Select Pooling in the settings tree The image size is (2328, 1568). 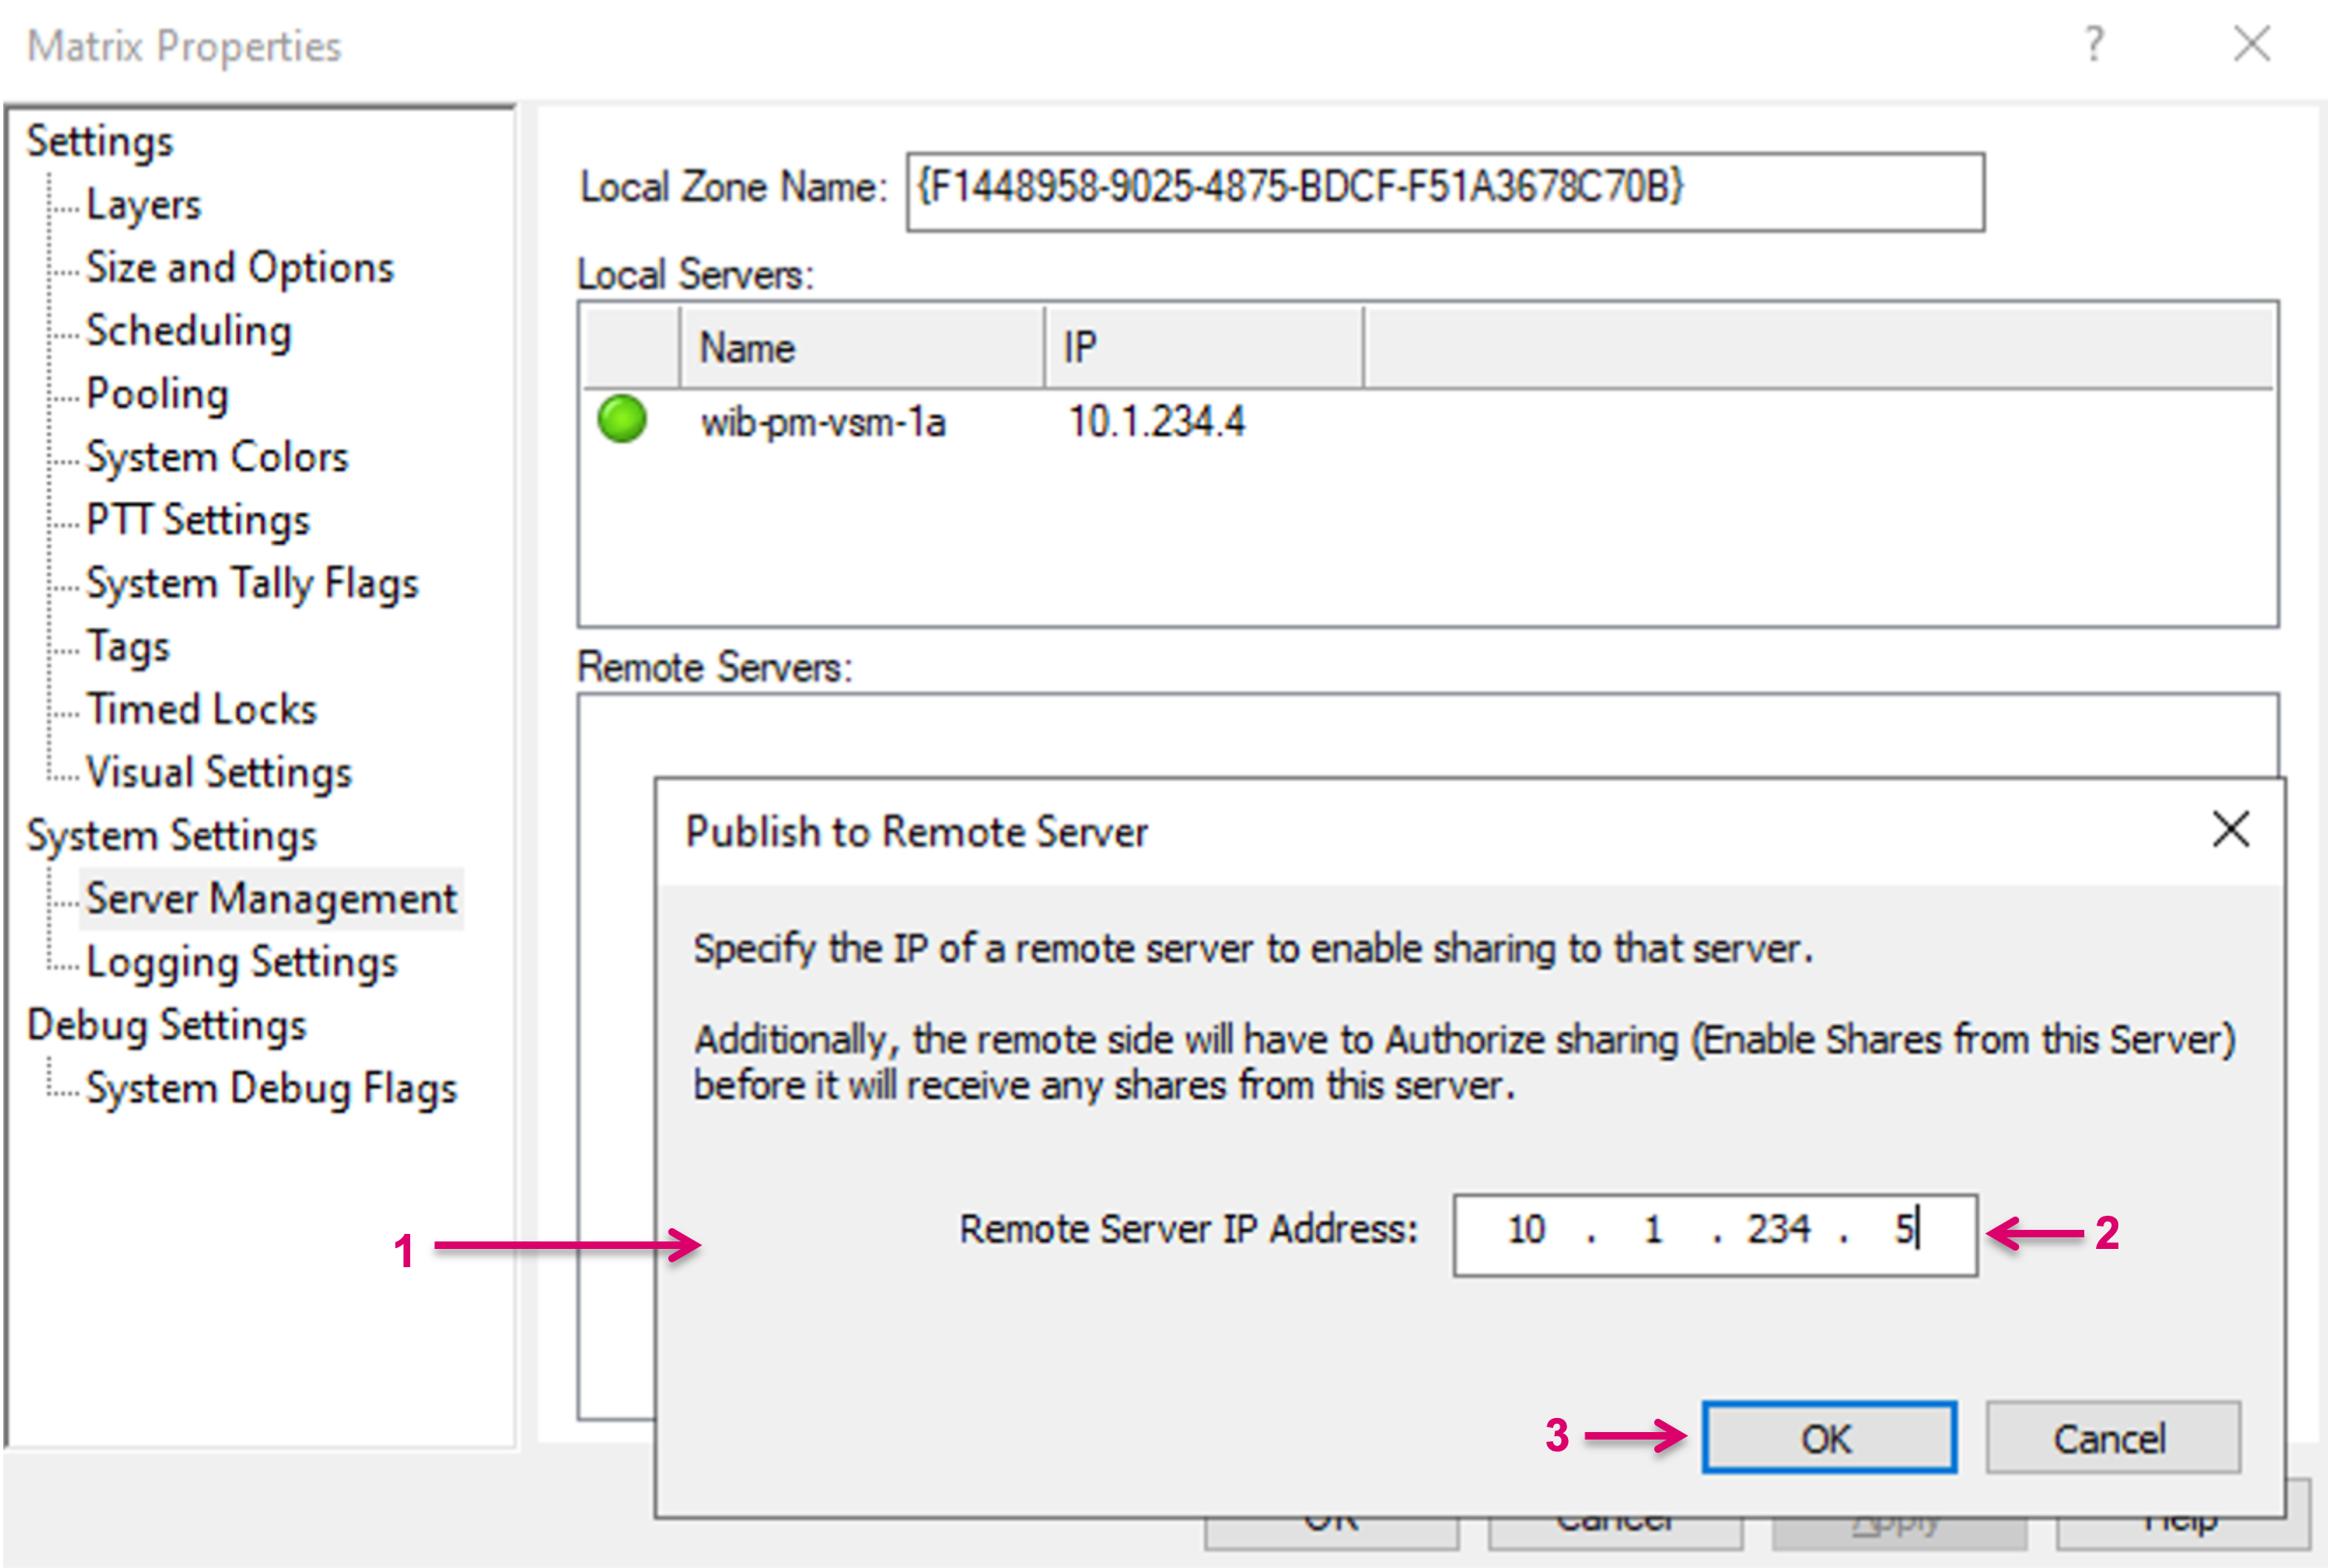157,394
